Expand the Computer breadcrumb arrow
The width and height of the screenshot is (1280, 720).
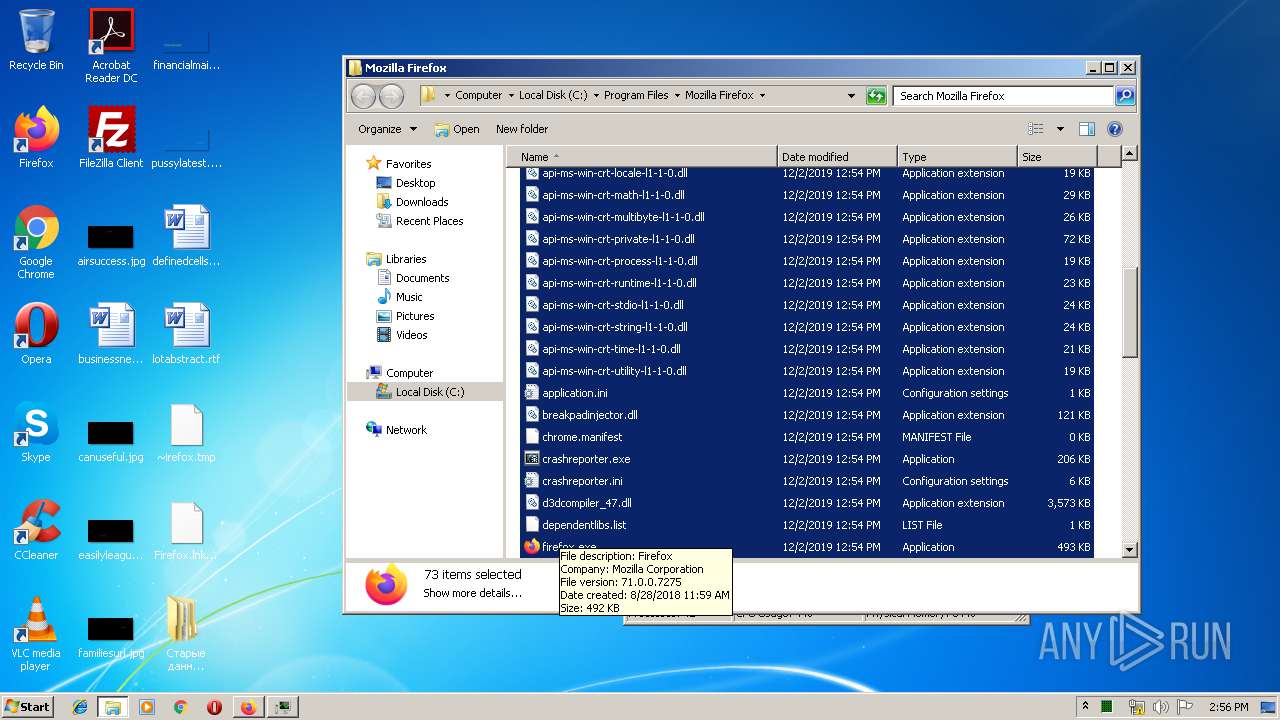511,96
